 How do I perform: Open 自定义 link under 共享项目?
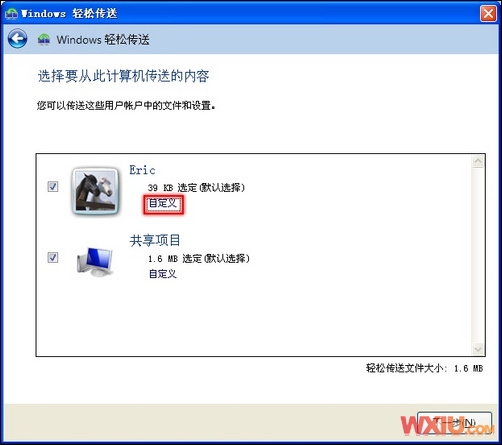point(163,274)
